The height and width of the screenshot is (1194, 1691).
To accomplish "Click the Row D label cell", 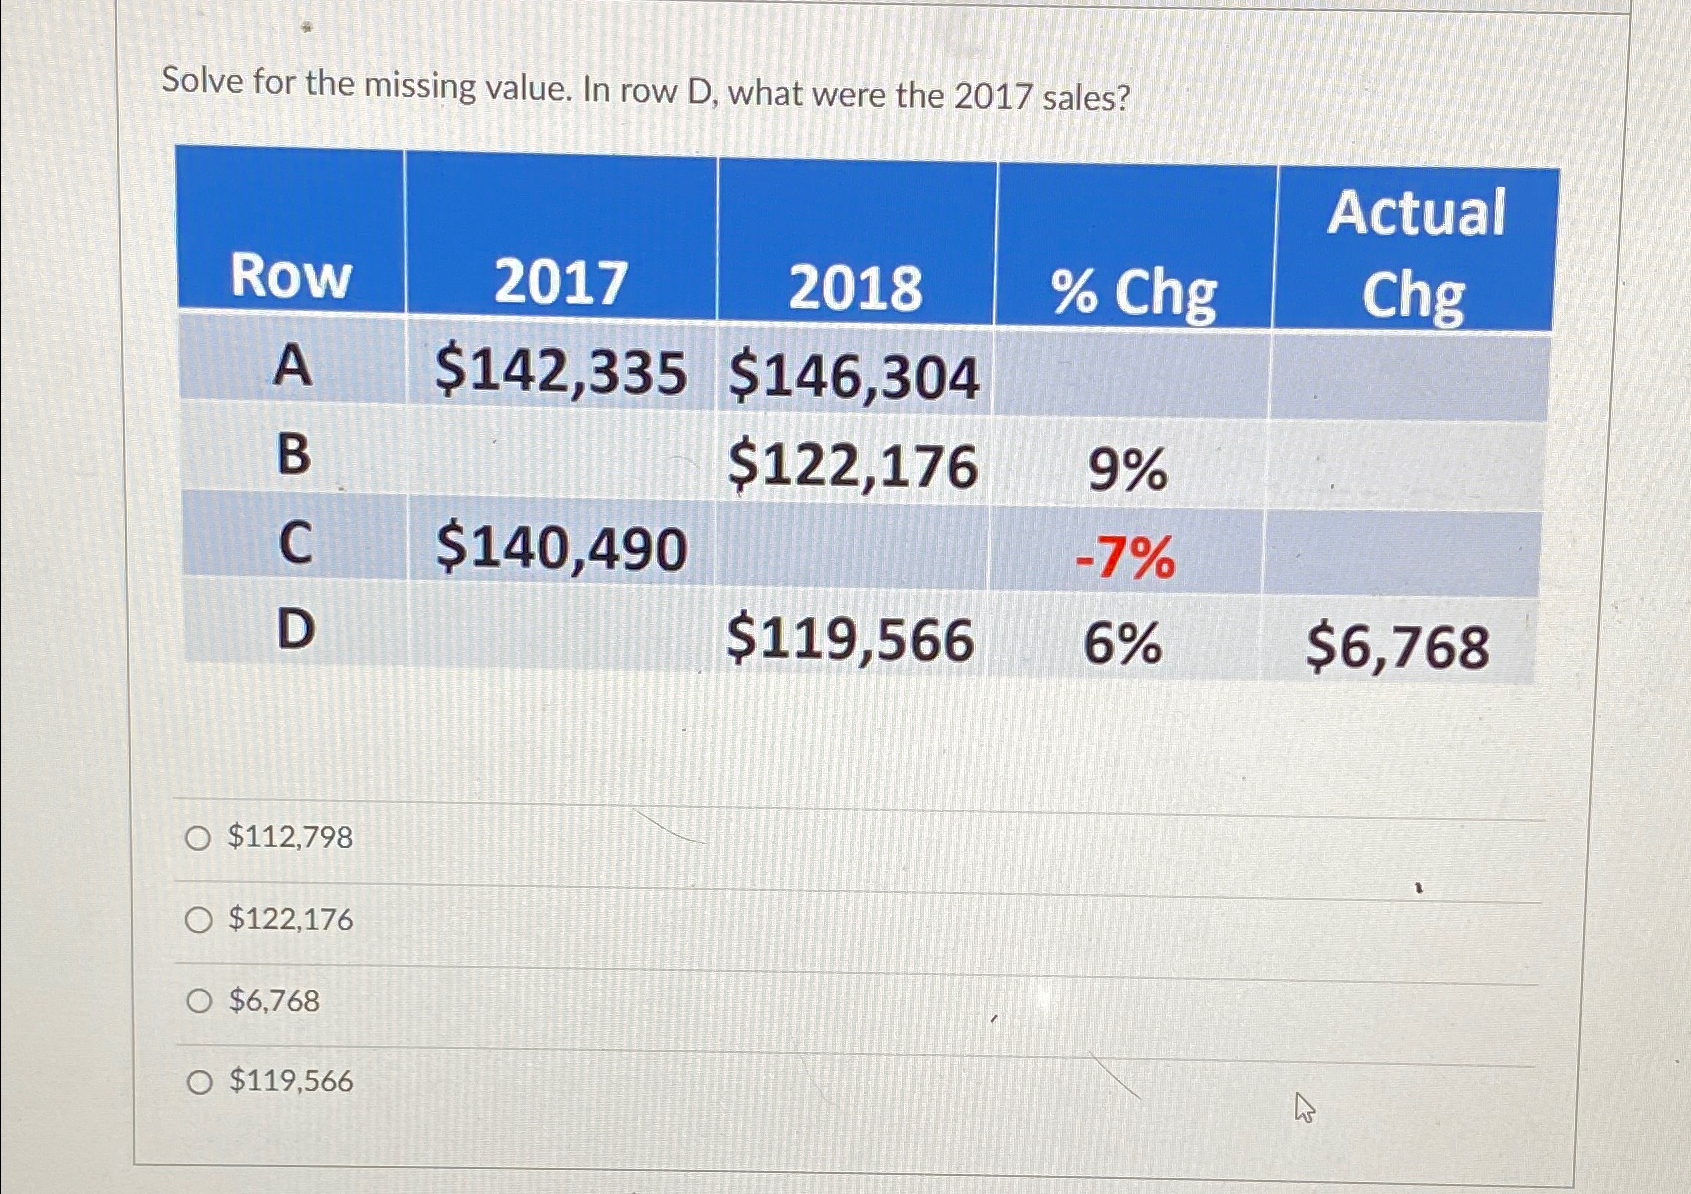I will tap(294, 631).
